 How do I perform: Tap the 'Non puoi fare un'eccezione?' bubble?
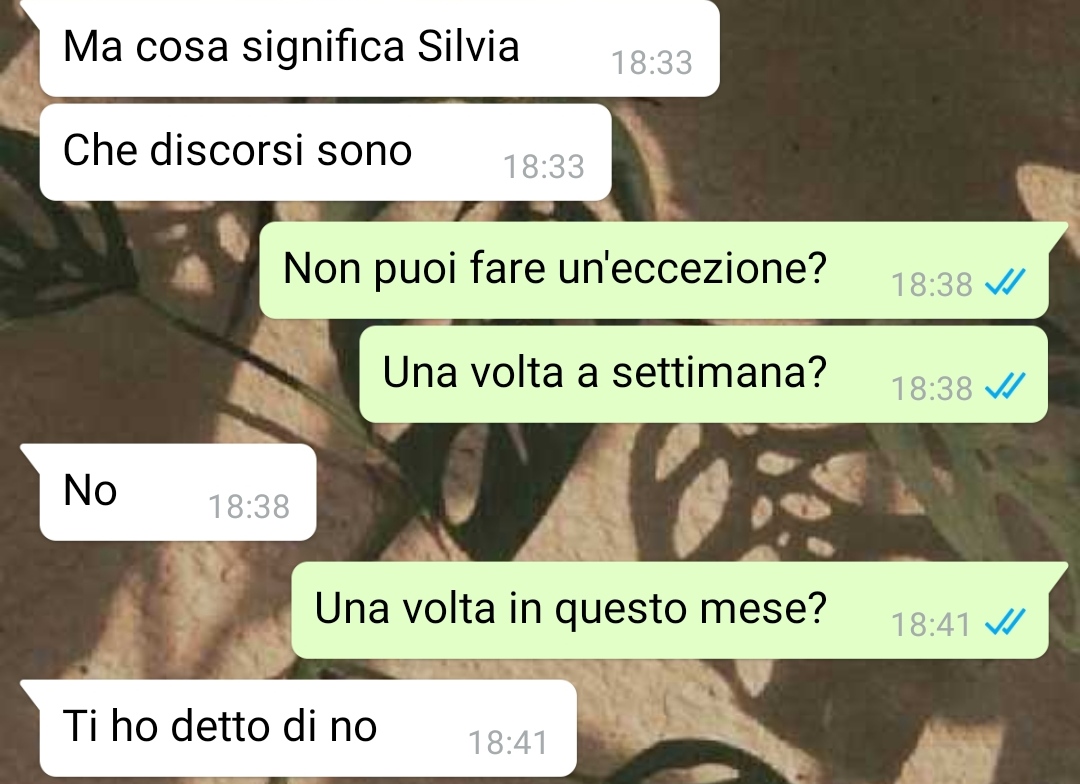click(x=654, y=270)
